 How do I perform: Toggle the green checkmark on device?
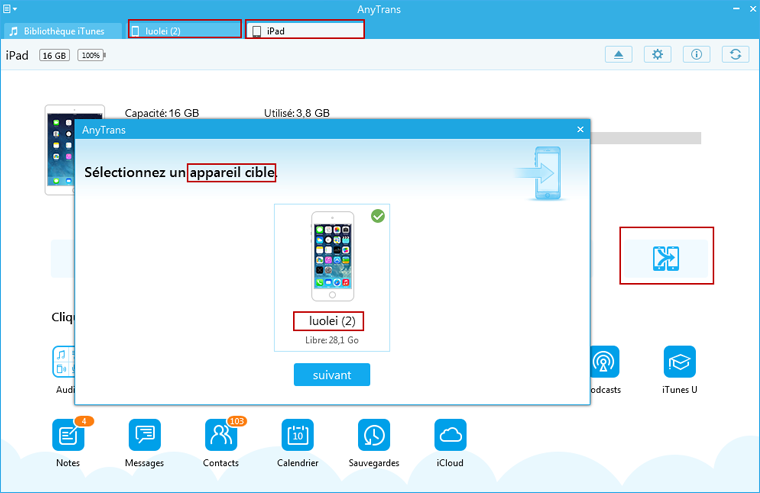point(378,216)
